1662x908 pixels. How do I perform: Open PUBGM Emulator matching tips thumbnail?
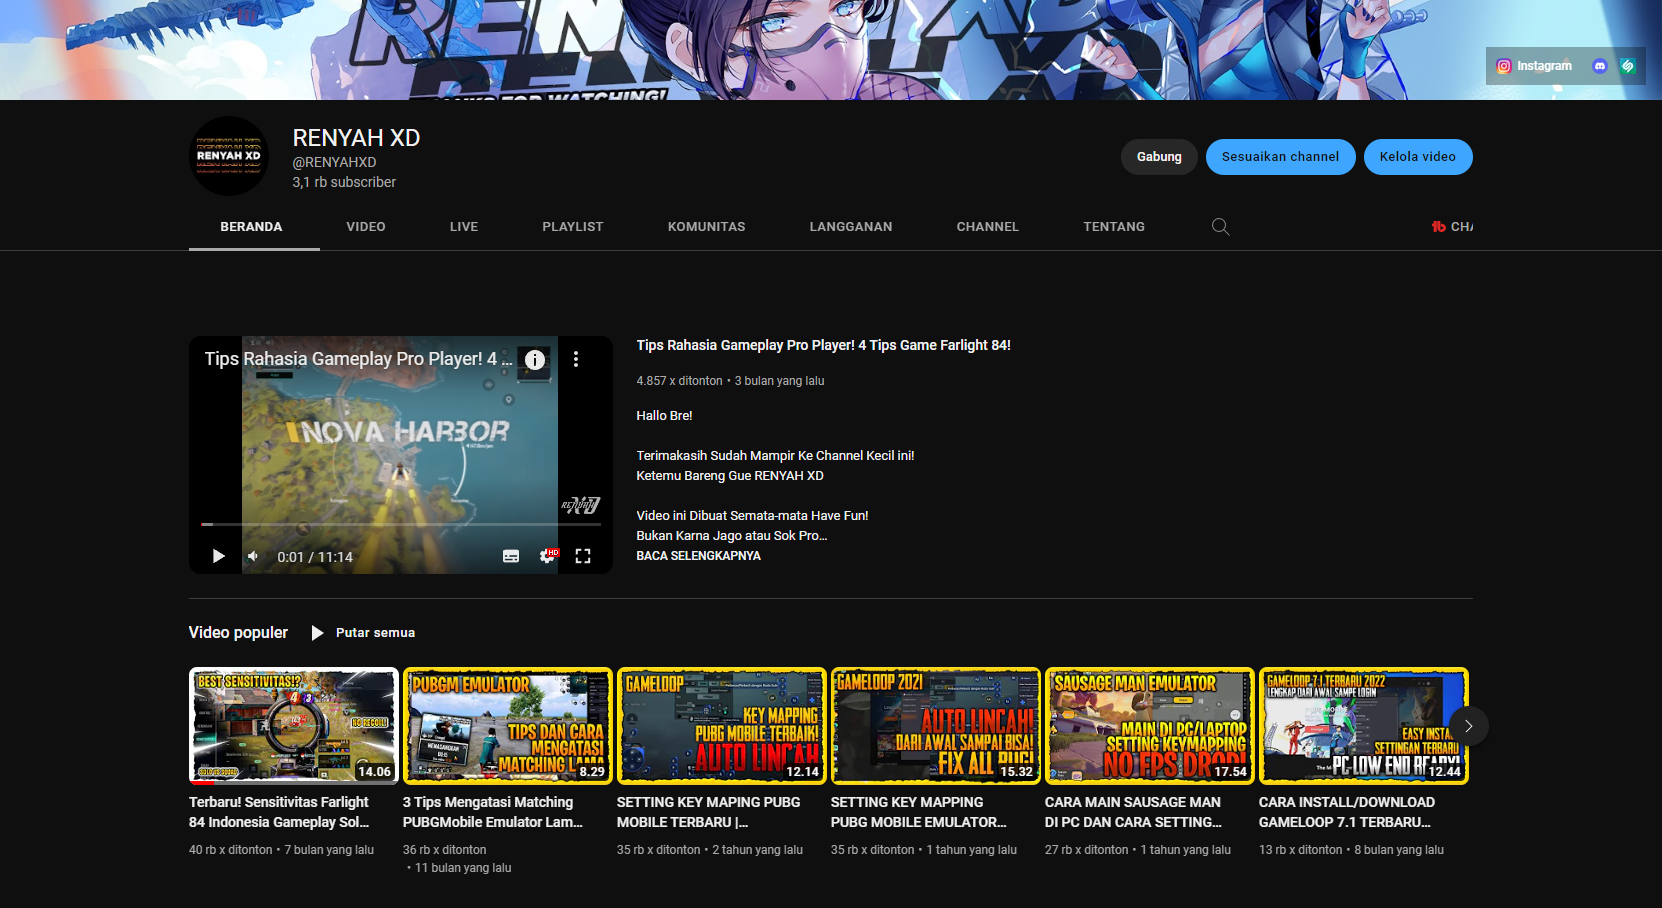(507, 726)
